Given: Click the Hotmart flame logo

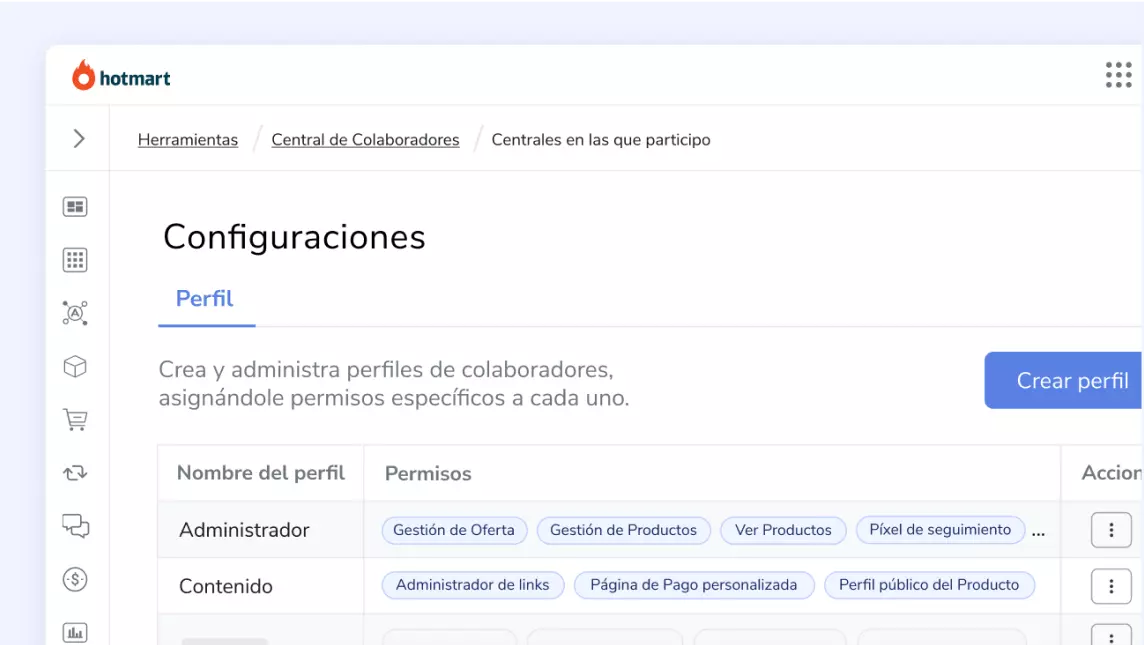Looking at the screenshot, I should 82,75.
